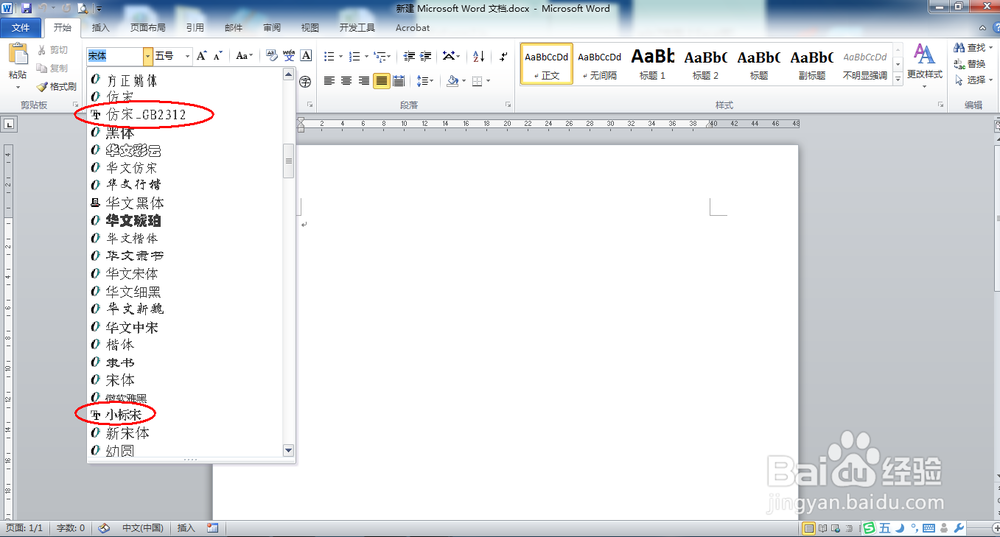Activate the Format Painter (格式刷) brush

42,86
